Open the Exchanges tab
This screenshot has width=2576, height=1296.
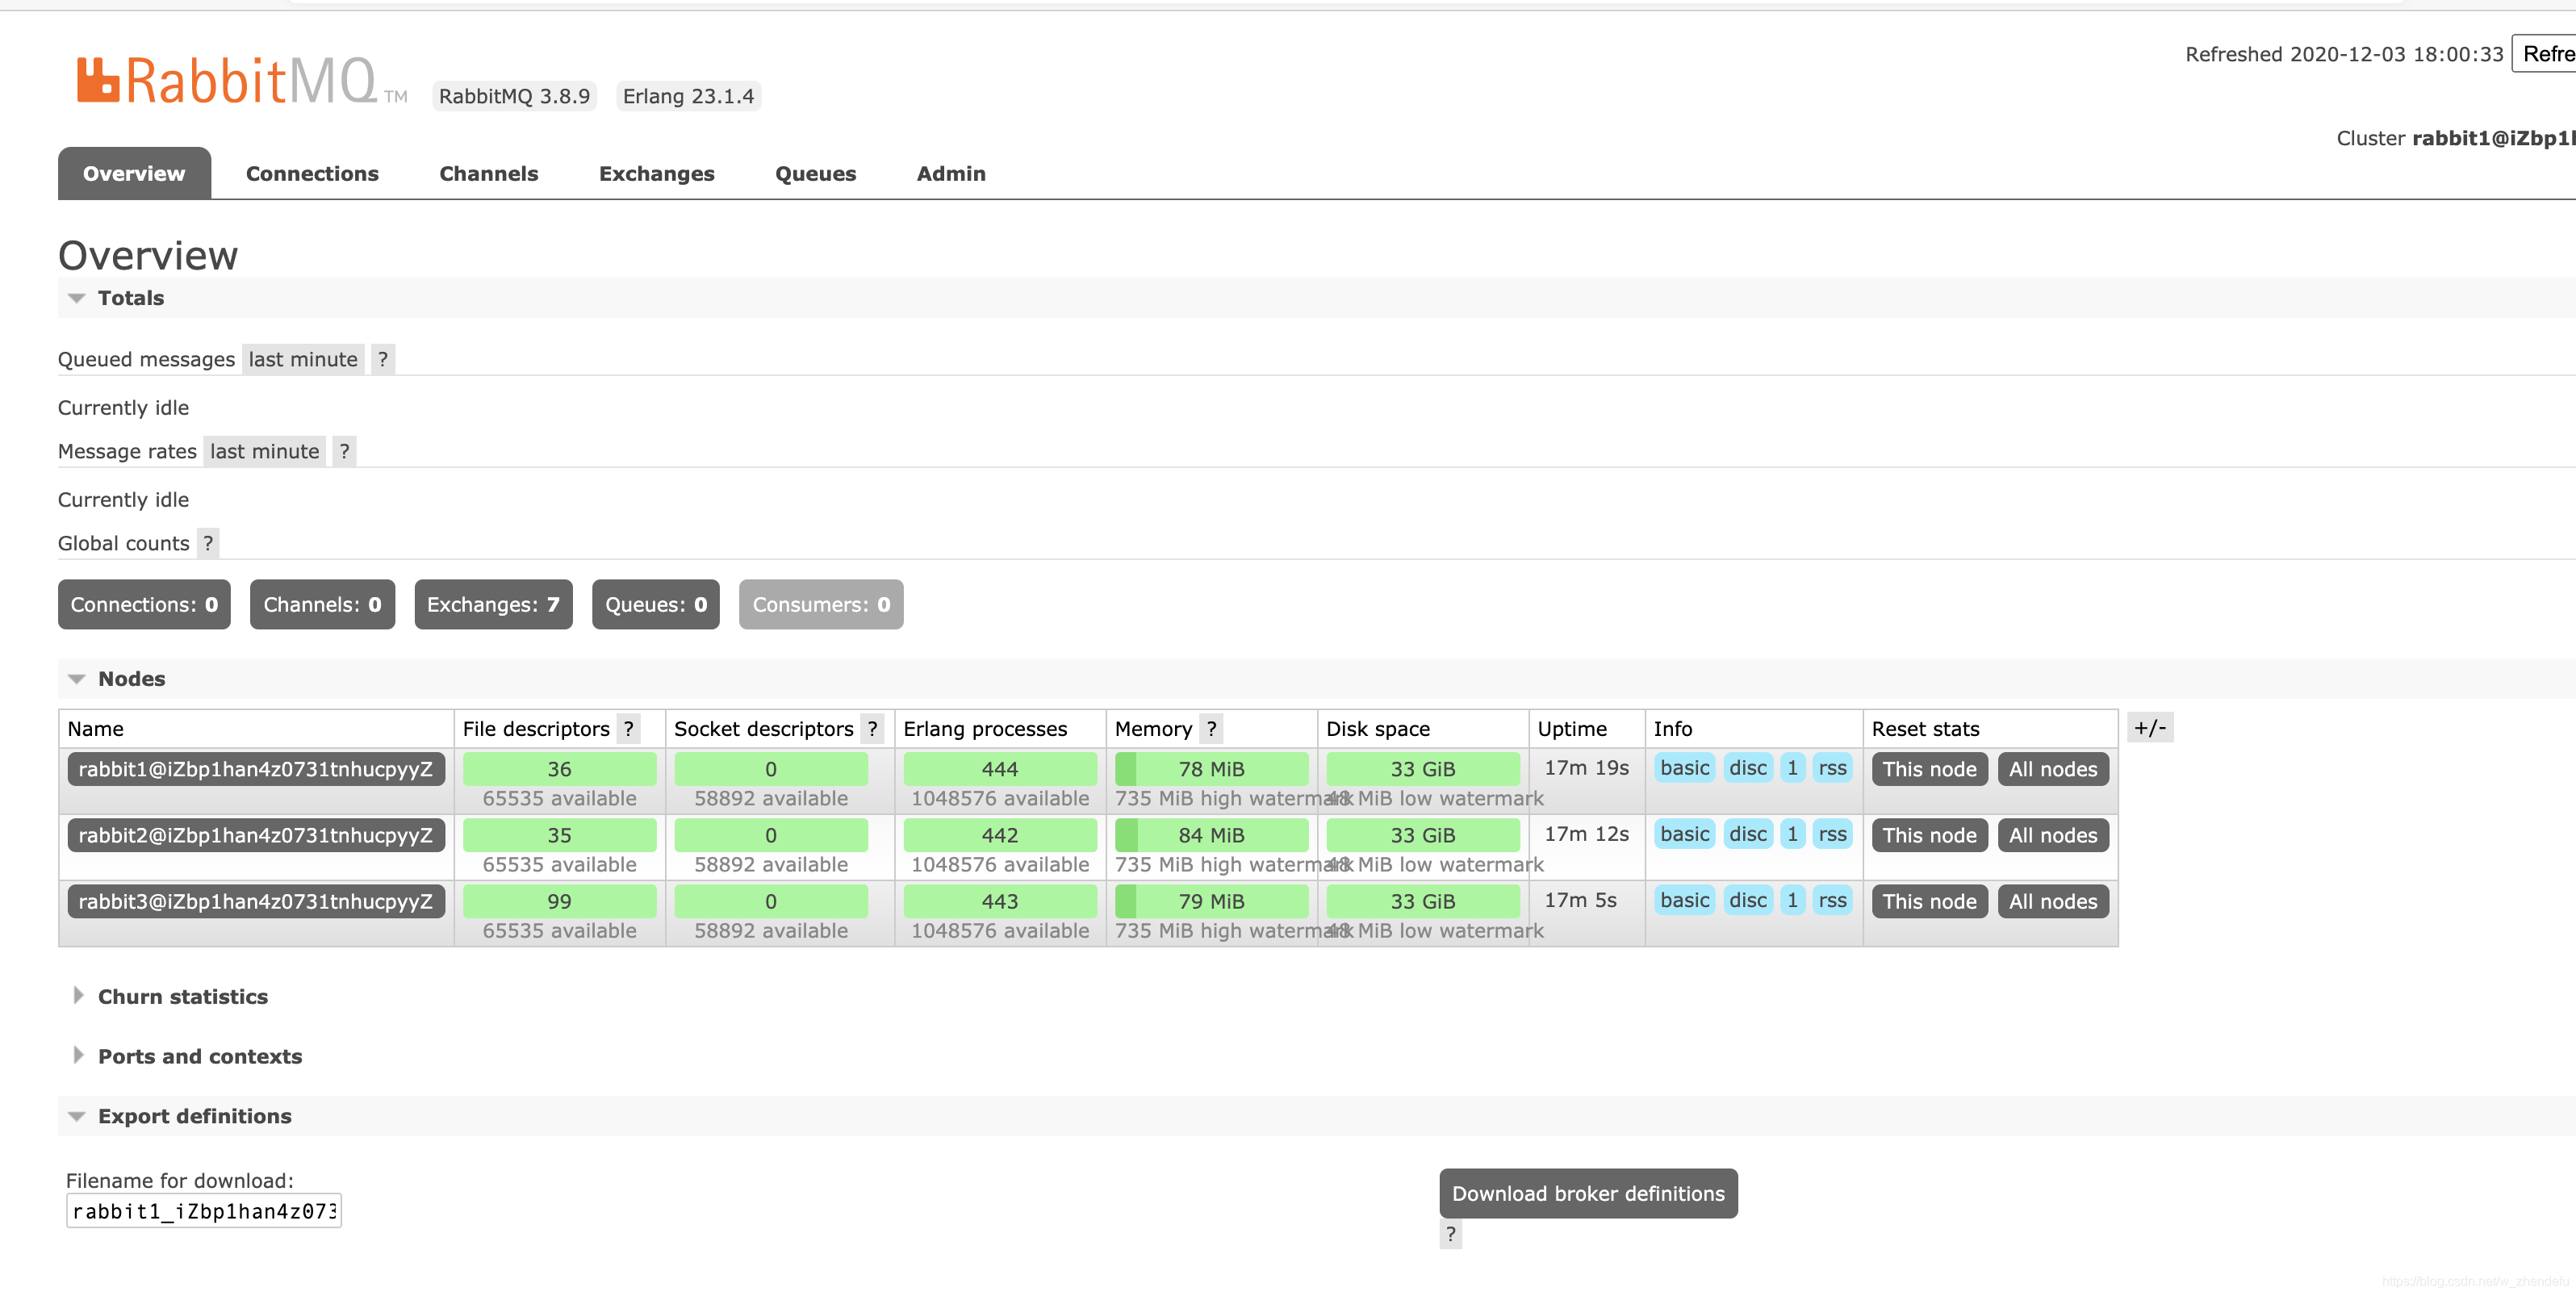point(657,173)
